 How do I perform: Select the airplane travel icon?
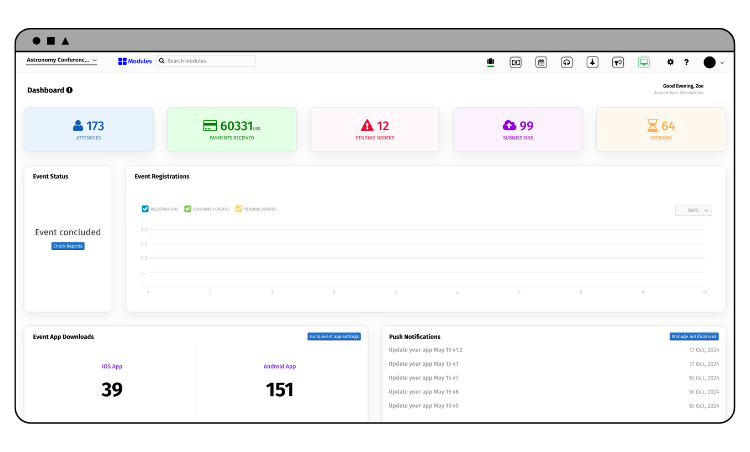tap(592, 62)
